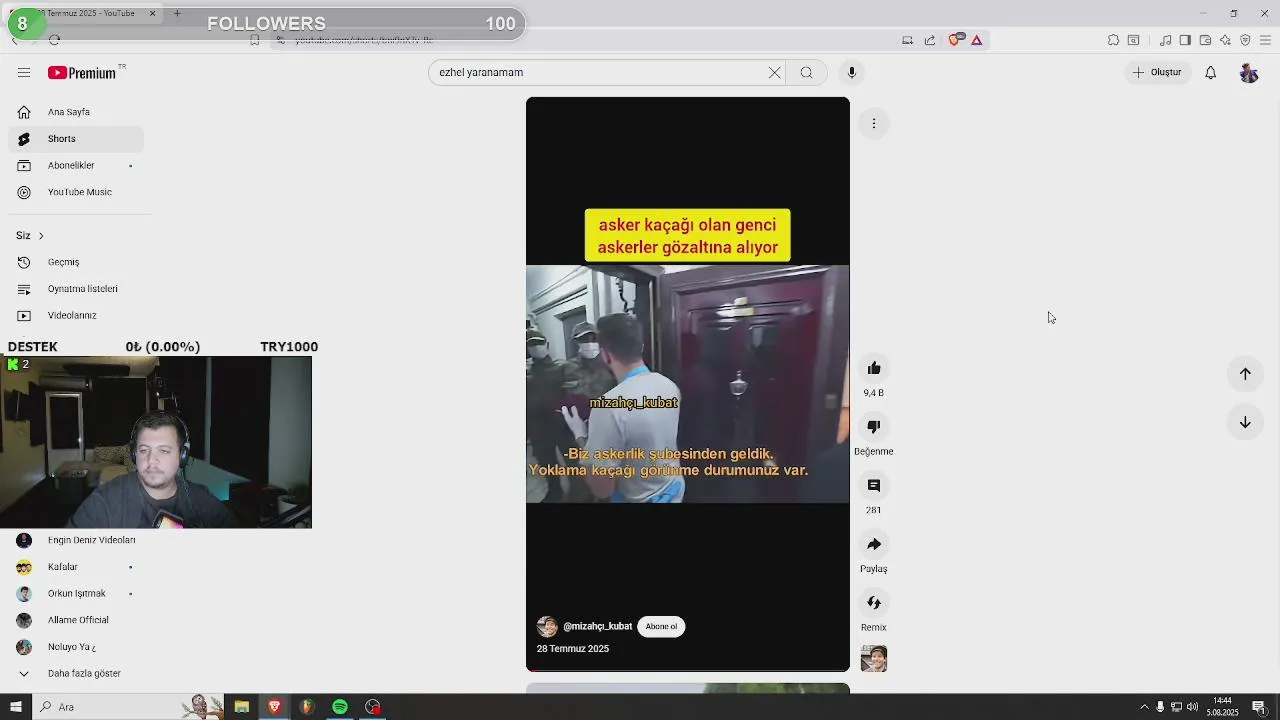Expand Daha fazla göster subscriptions list
This screenshot has height=720, width=1280.
click(x=75, y=673)
